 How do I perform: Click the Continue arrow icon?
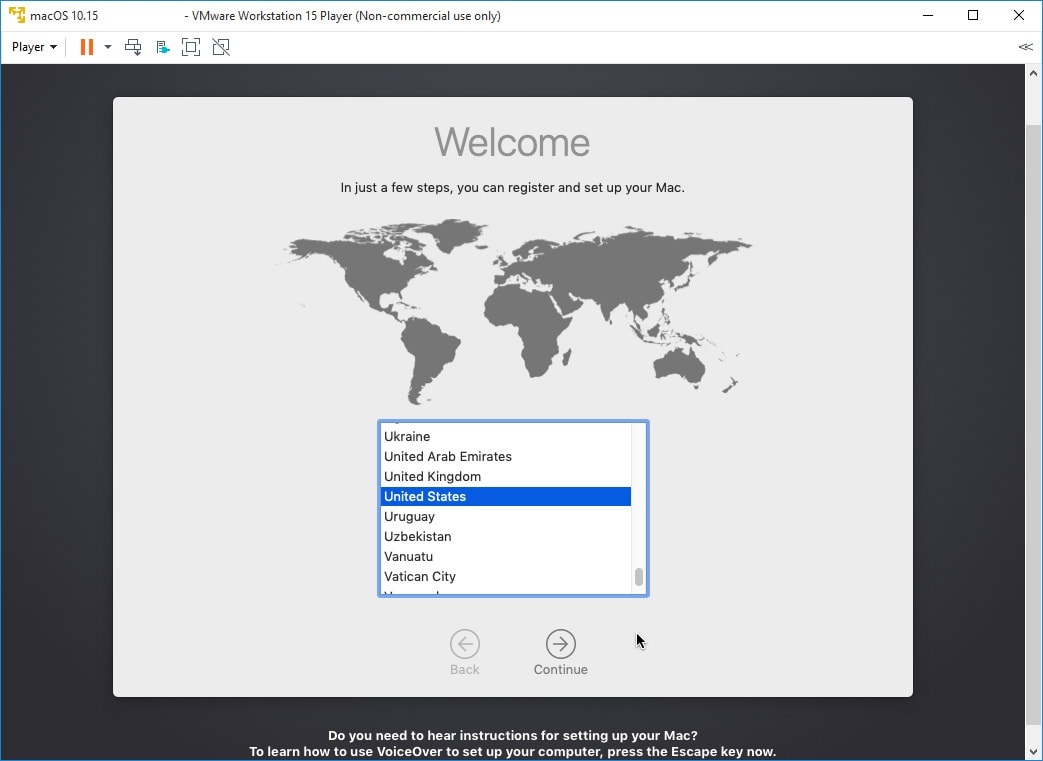pyautogui.click(x=560, y=644)
